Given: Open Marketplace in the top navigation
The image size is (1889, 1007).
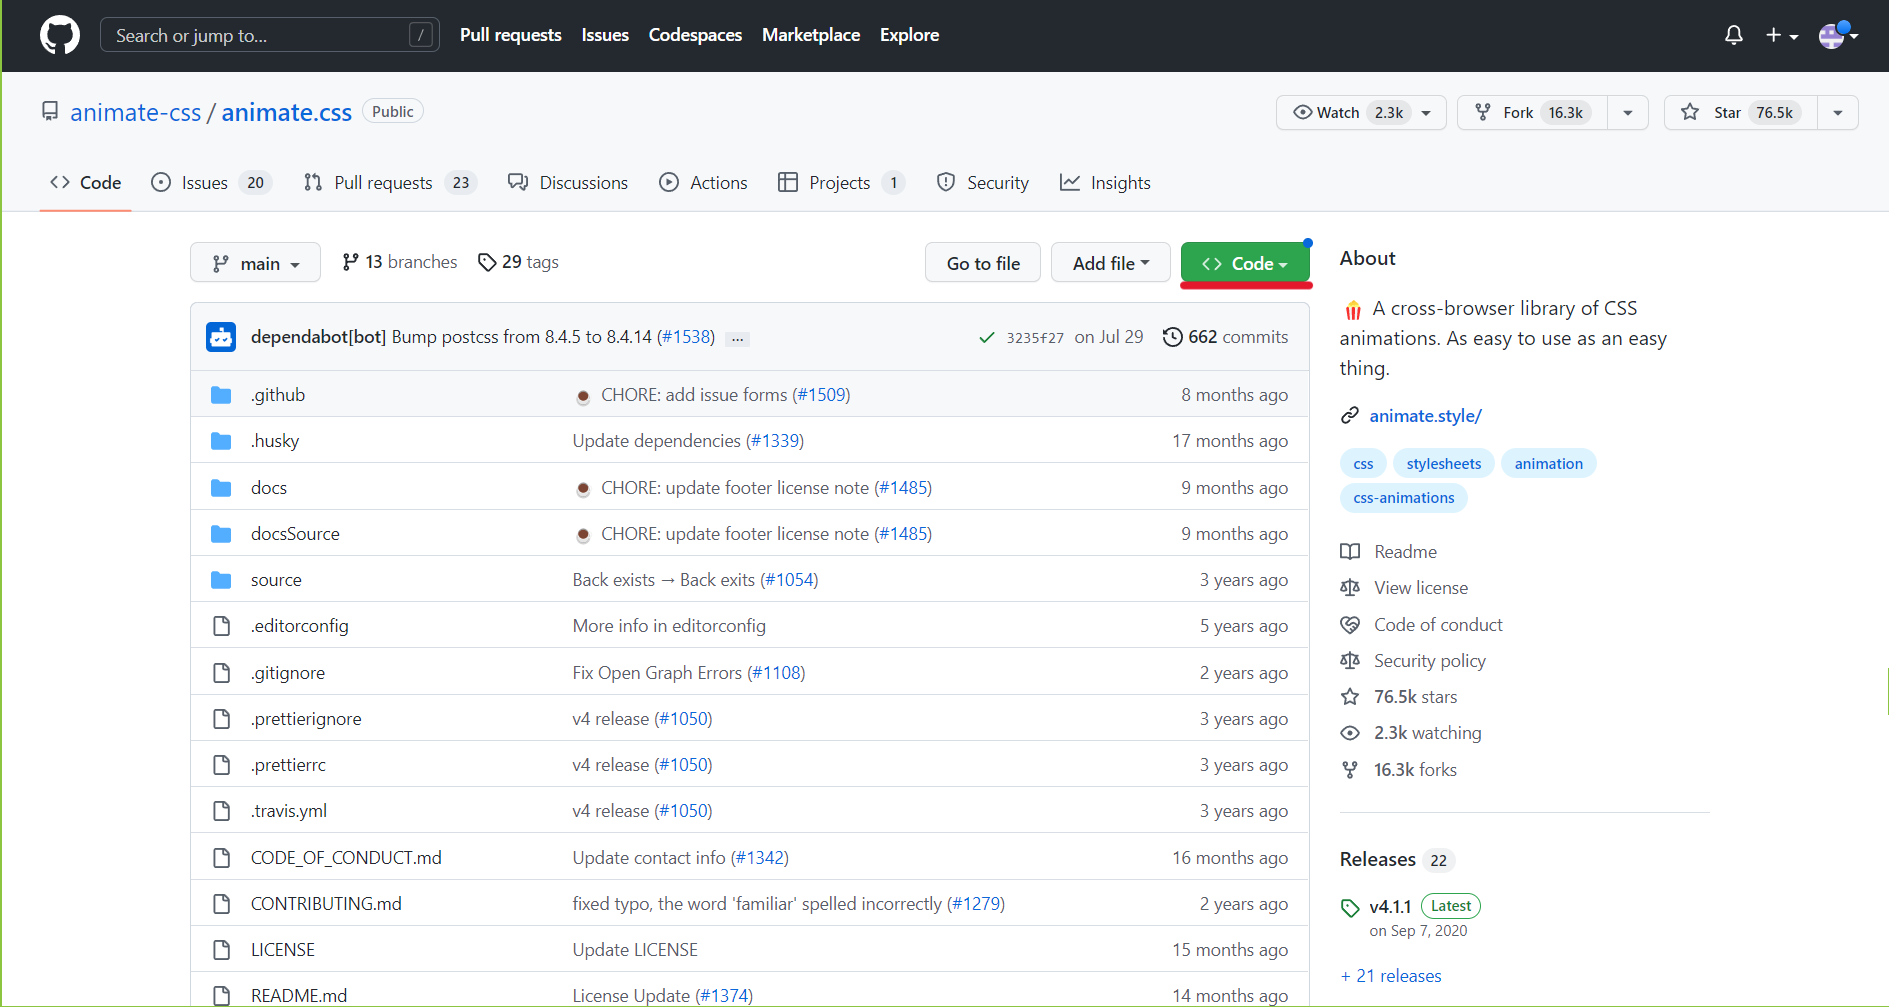Looking at the screenshot, I should (811, 35).
